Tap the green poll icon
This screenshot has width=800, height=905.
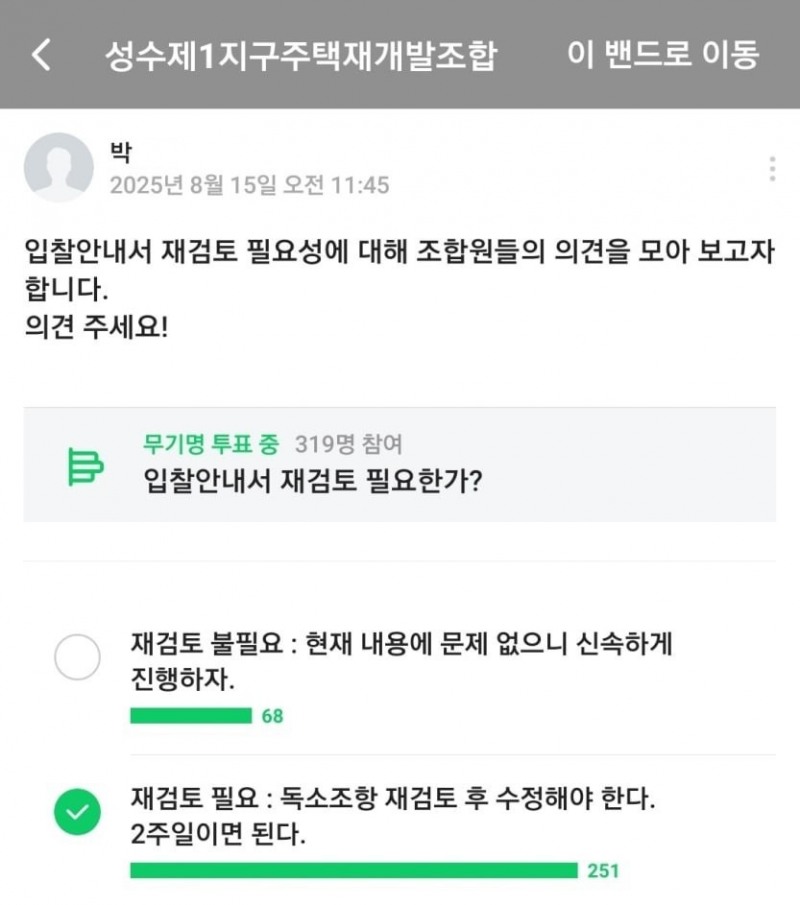pos(85,466)
